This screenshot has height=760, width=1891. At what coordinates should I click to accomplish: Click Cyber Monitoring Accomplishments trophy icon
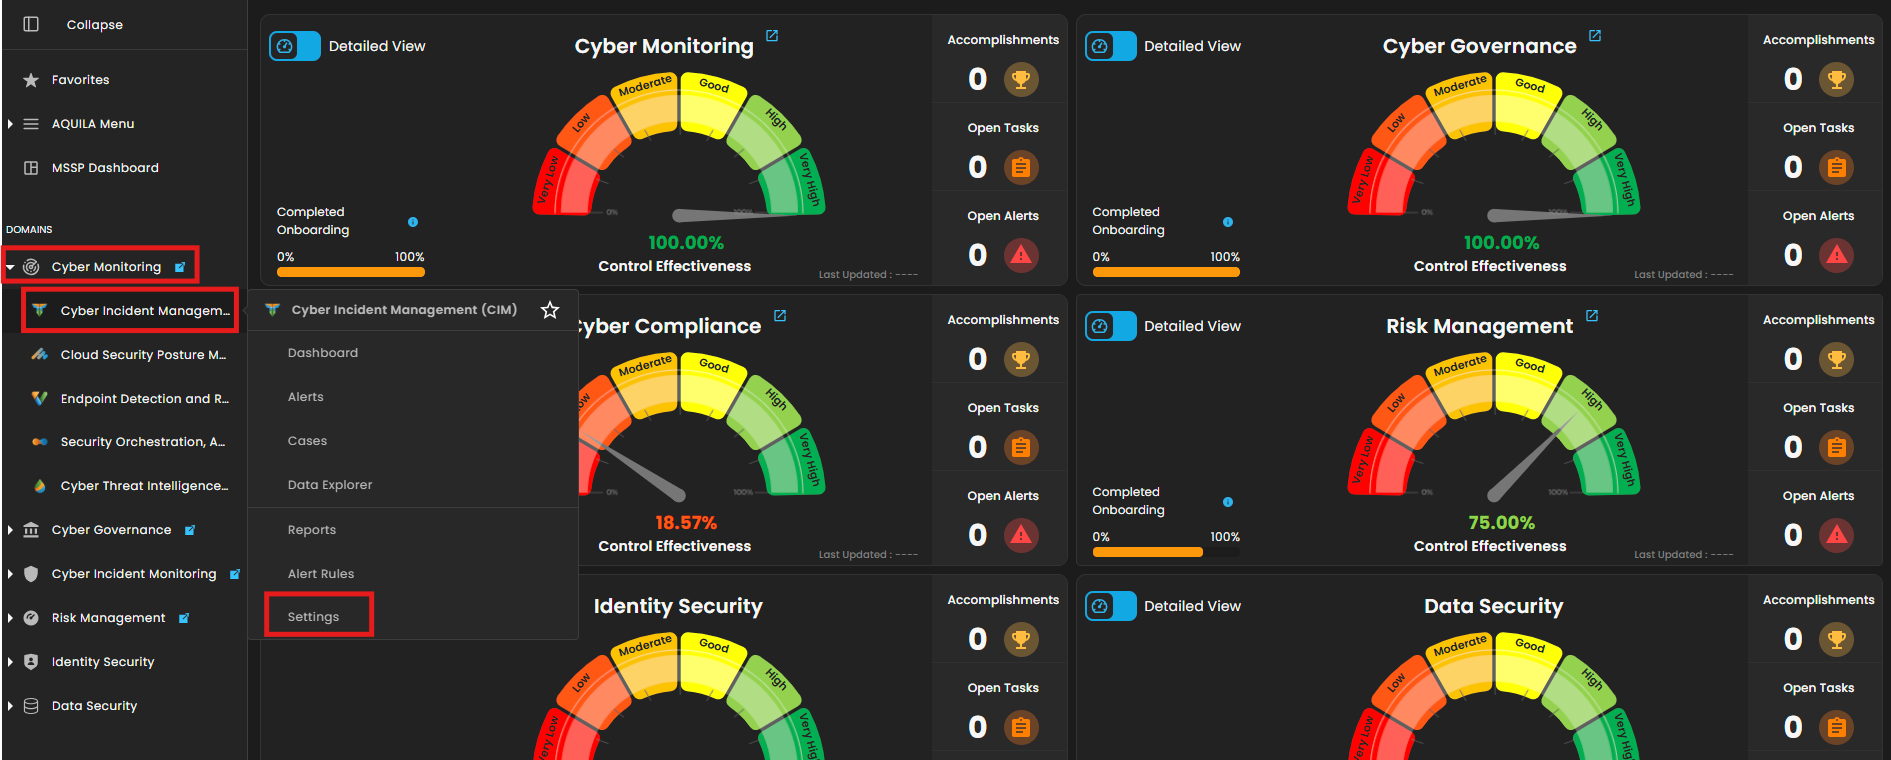coord(1021,79)
